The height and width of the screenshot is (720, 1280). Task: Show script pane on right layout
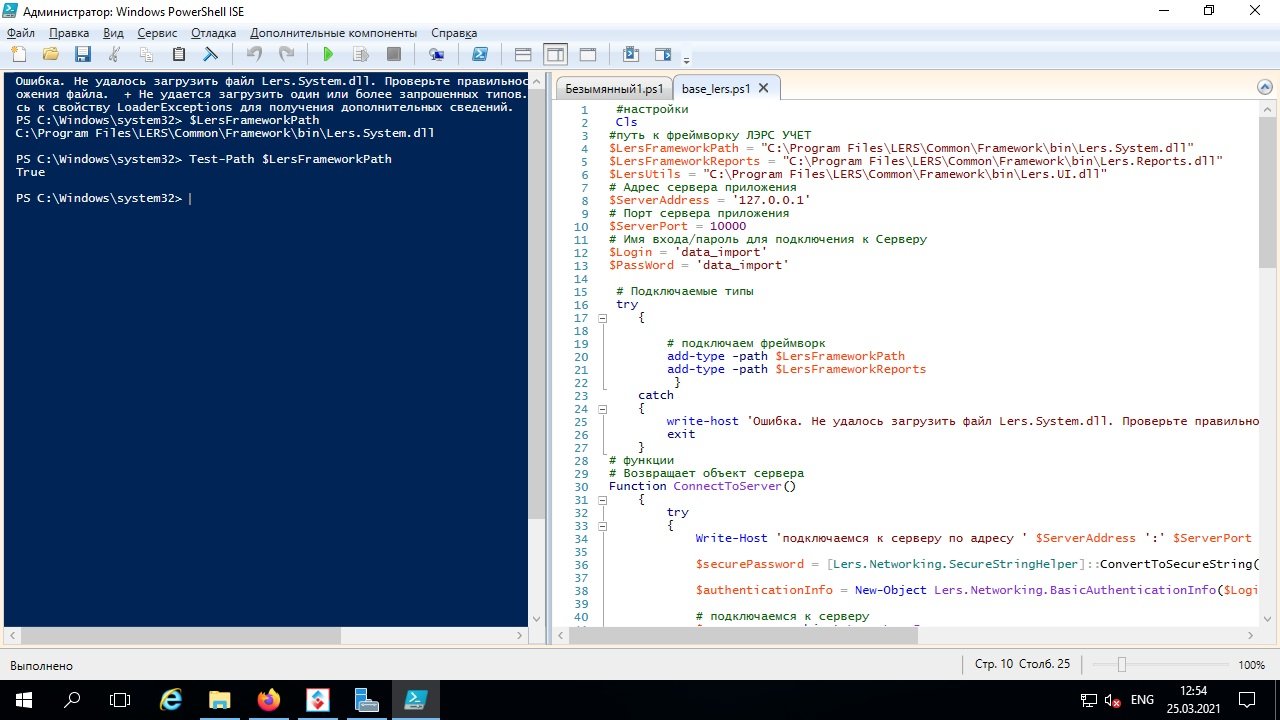pos(555,54)
